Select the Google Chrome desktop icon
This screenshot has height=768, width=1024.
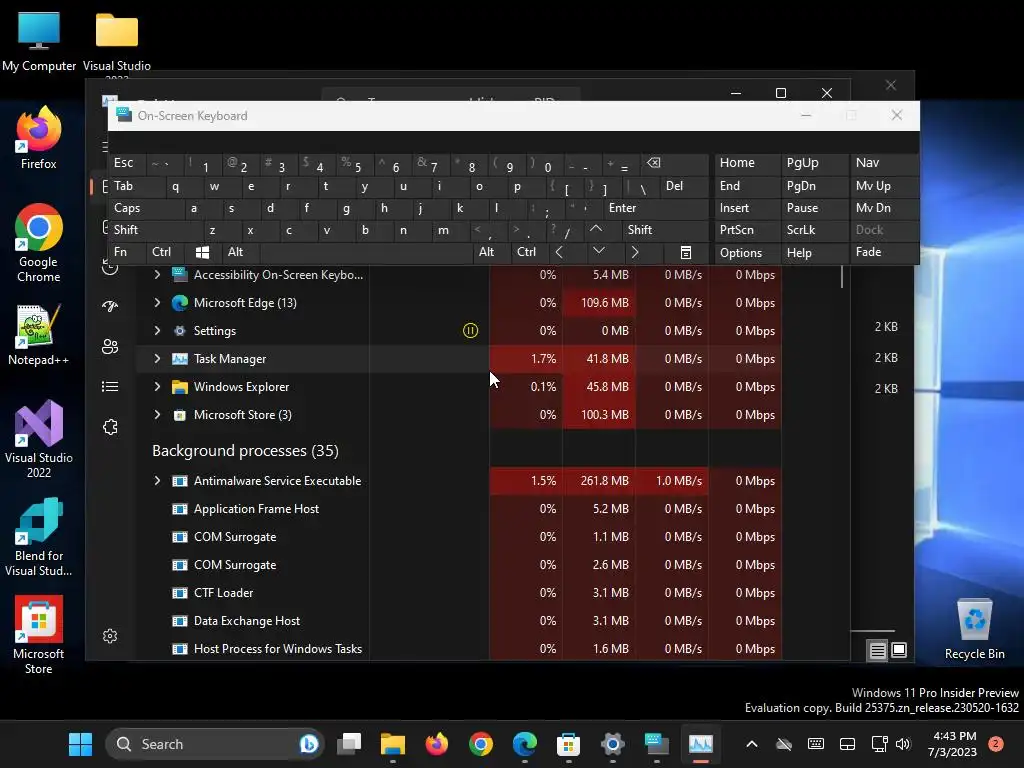(39, 243)
